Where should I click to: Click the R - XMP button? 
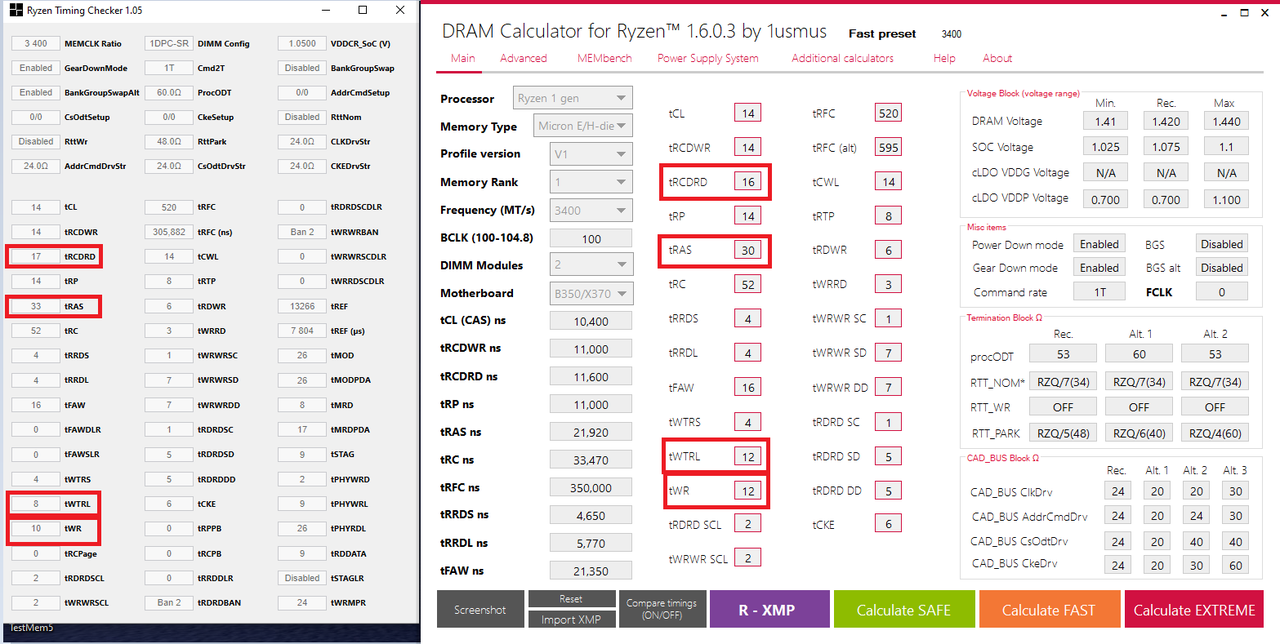coord(769,610)
